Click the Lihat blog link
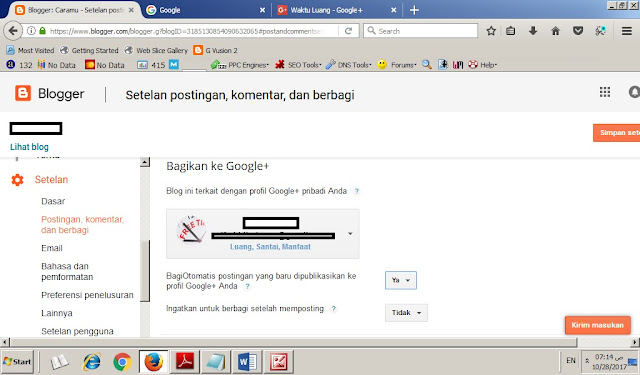The image size is (640, 375). pos(29,147)
